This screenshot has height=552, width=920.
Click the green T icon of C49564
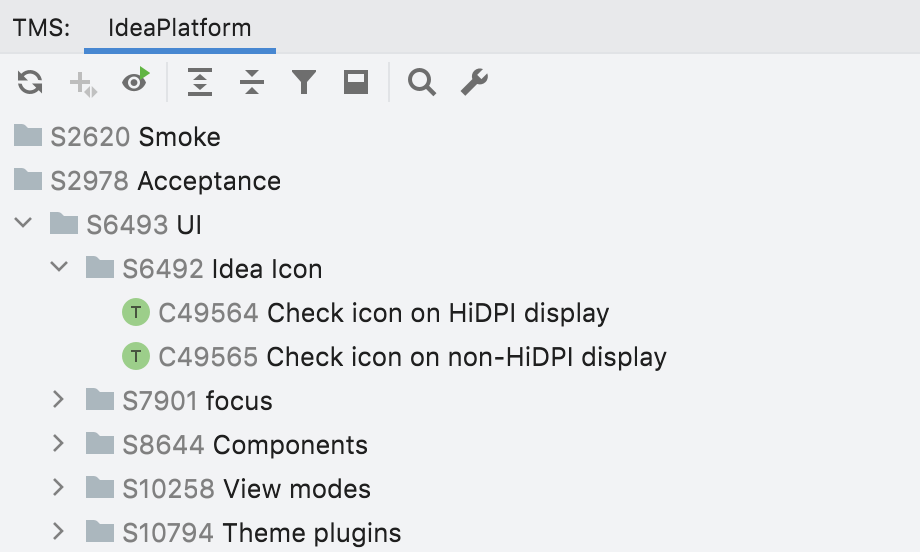coord(136,312)
